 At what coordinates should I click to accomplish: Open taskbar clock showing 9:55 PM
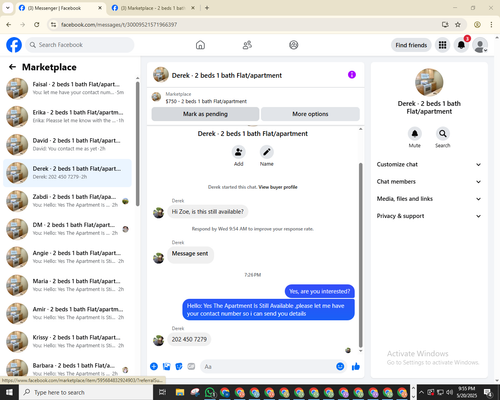coord(467,392)
